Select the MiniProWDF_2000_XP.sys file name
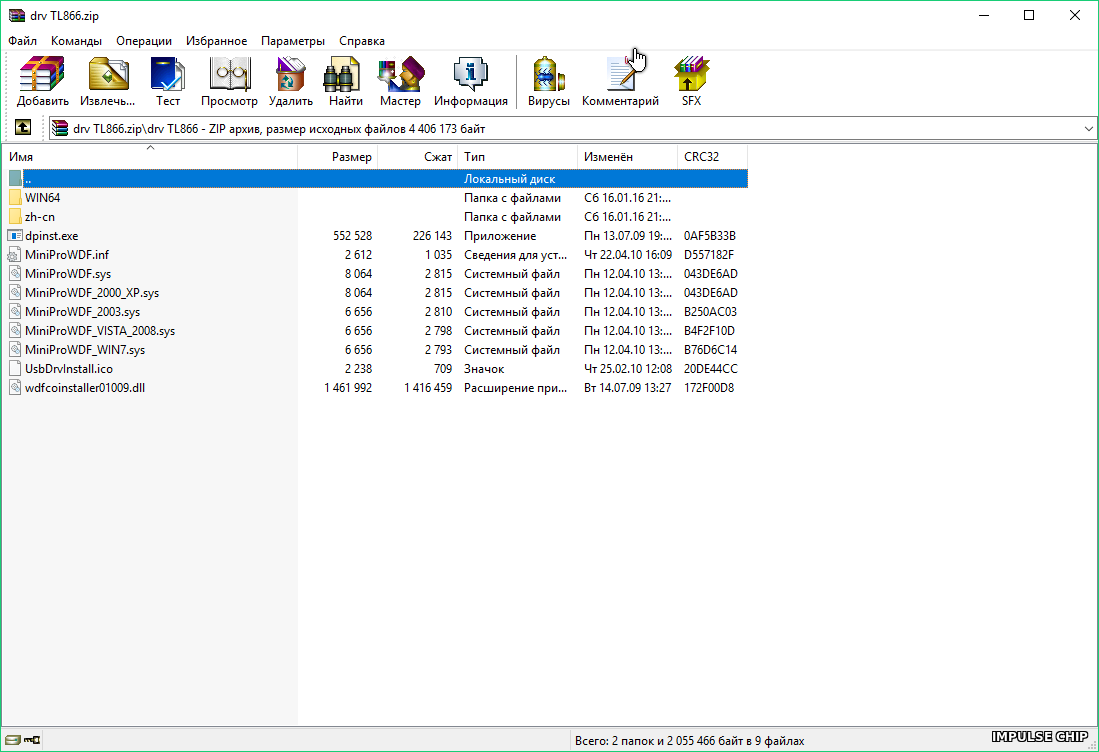Viewport: 1099px width, 752px height. click(92, 292)
